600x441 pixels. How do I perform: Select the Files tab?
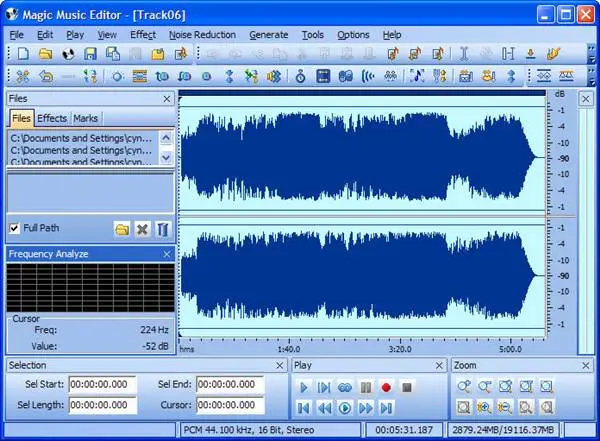tap(21, 118)
